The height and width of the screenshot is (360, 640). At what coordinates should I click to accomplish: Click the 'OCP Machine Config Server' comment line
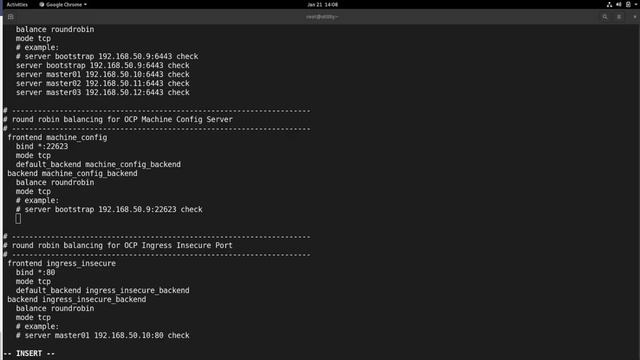pos(118,120)
